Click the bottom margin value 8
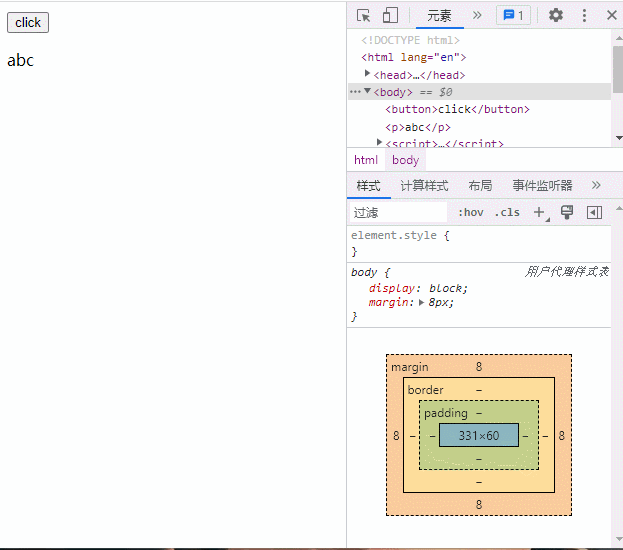623x550 pixels. [479, 505]
